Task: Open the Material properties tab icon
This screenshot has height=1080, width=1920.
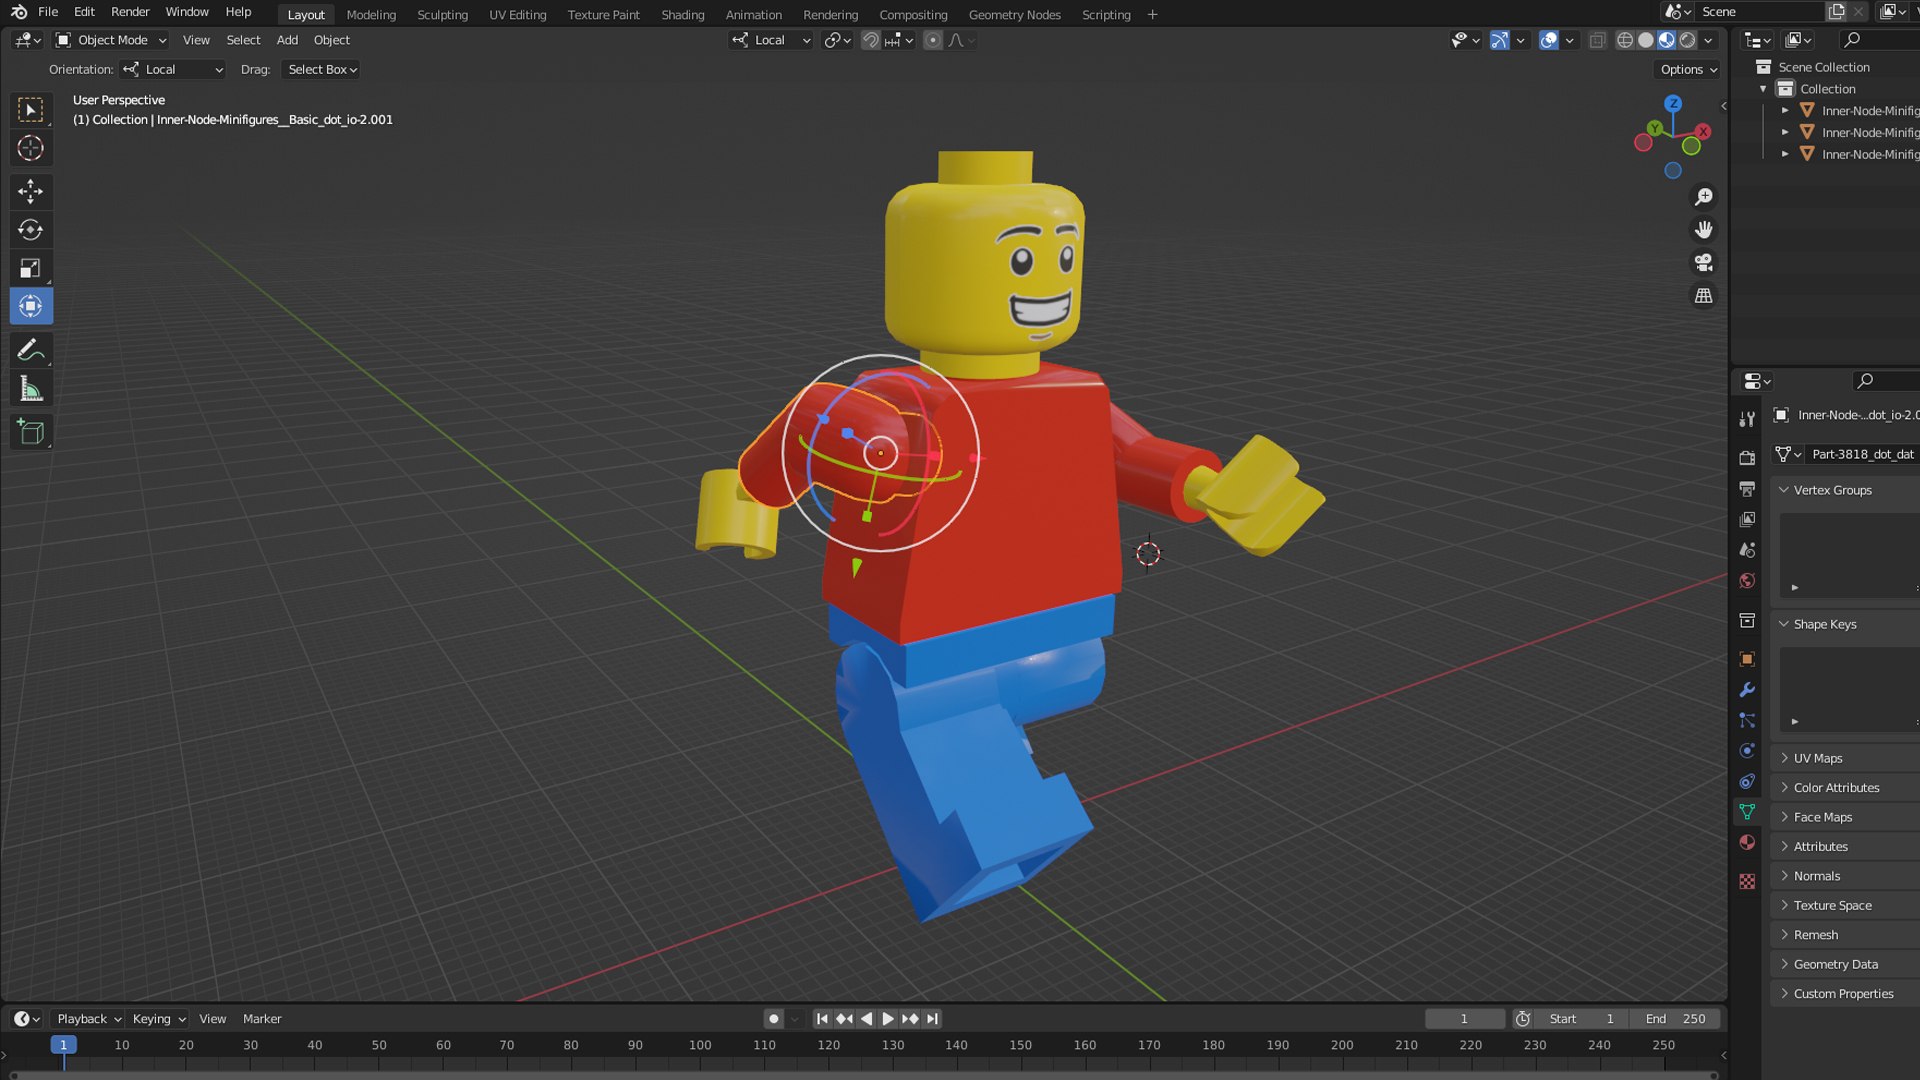Action: 1747,842
